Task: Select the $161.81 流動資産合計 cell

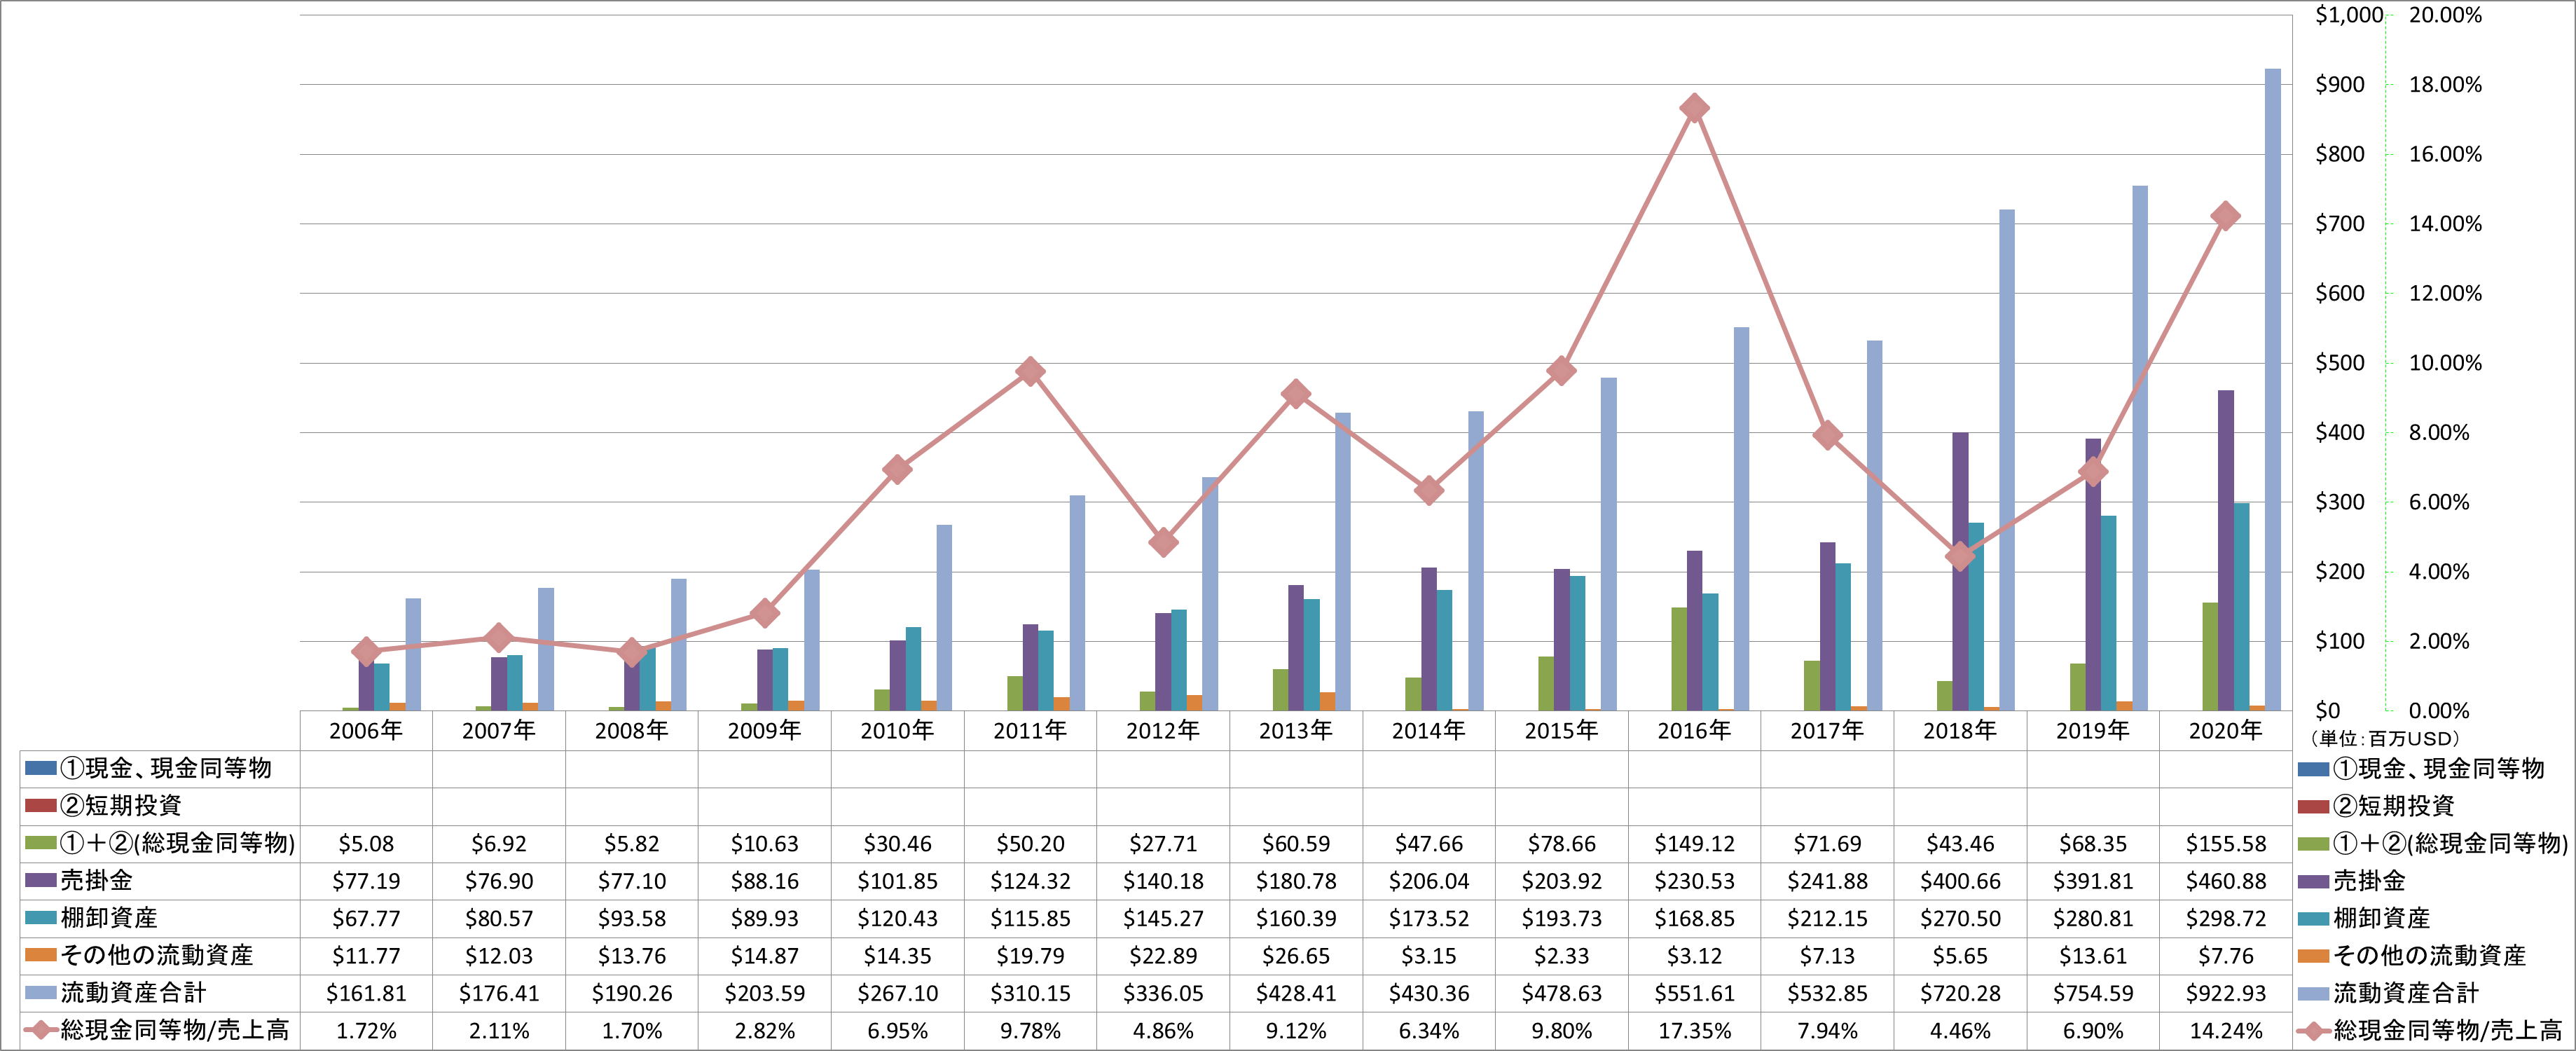Action: click(x=366, y=993)
